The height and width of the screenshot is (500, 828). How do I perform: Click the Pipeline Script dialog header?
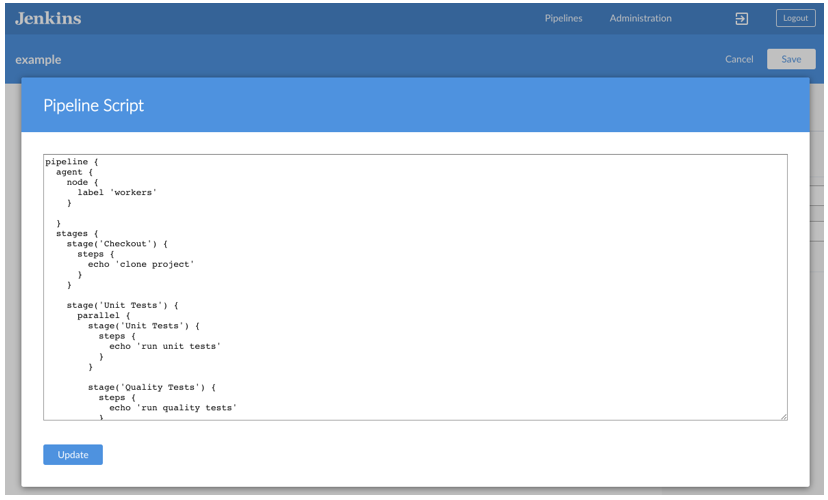pyautogui.click(x=94, y=105)
